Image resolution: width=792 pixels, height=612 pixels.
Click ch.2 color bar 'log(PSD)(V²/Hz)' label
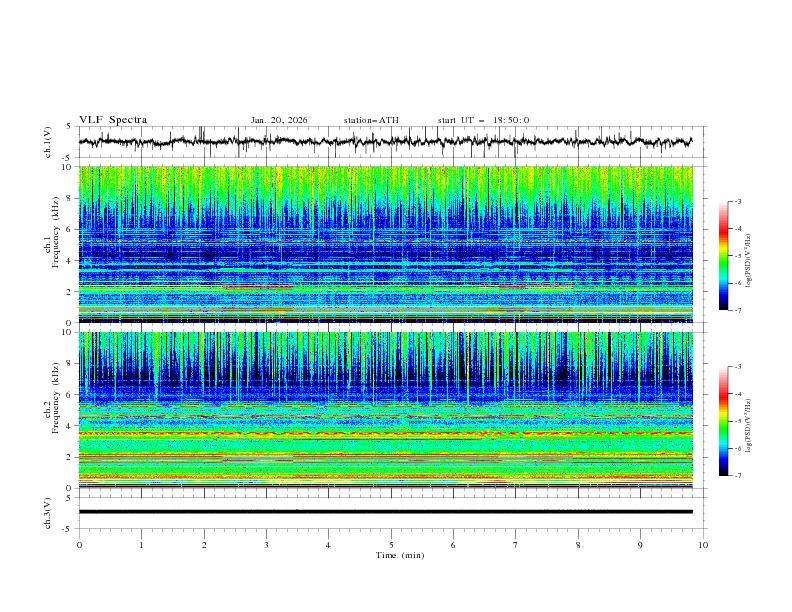pyautogui.click(x=749, y=425)
